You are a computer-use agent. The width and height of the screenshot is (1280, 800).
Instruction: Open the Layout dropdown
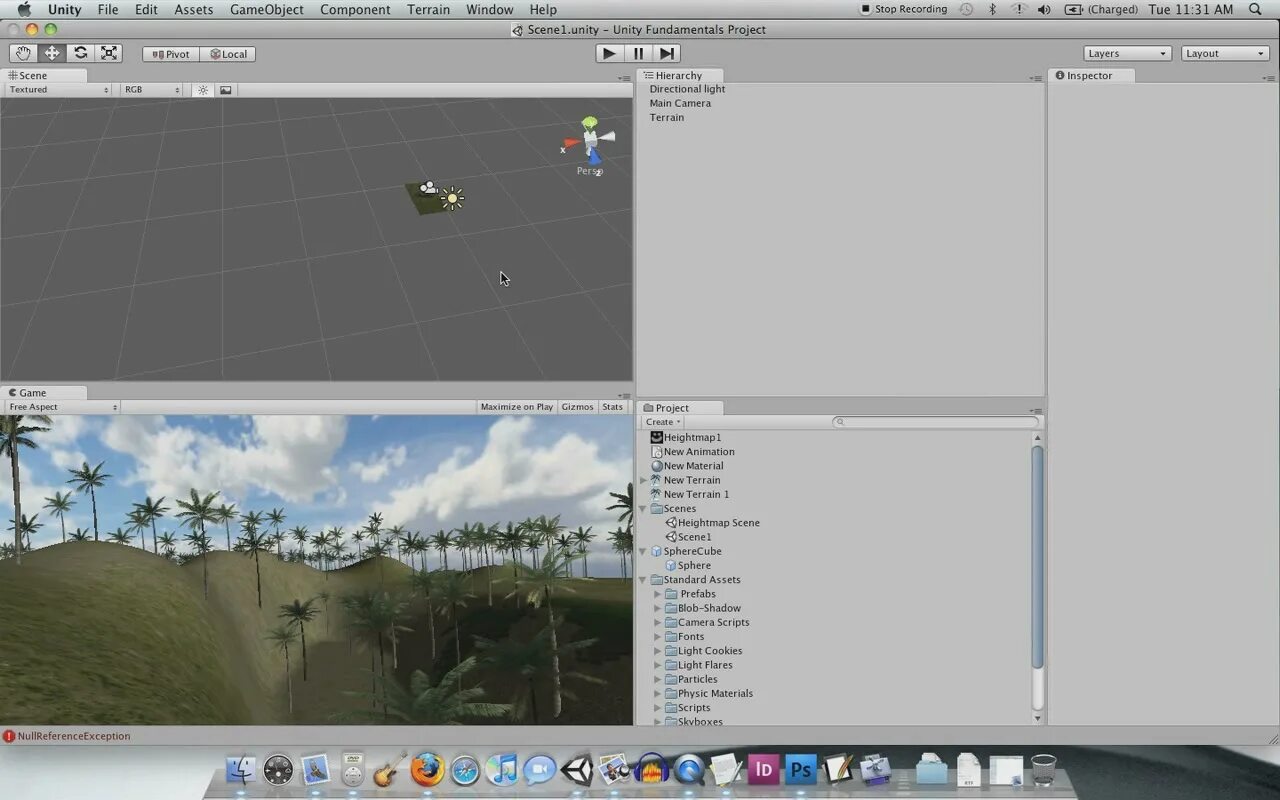pyautogui.click(x=1225, y=53)
